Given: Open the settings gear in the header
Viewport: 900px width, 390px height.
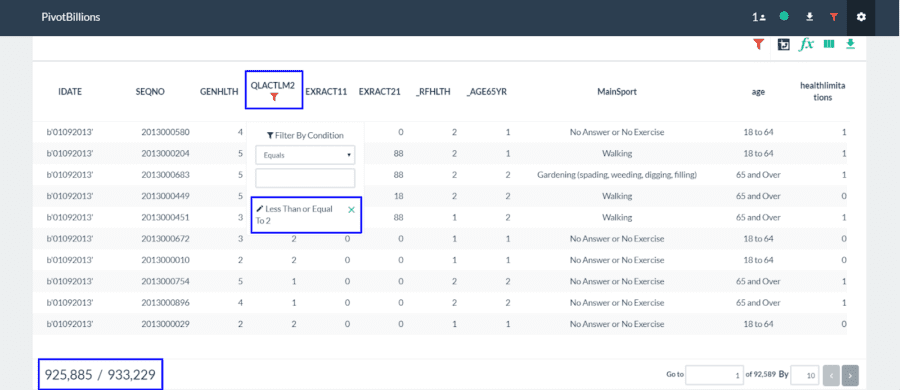Looking at the screenshot, I should tap(860, 17).
